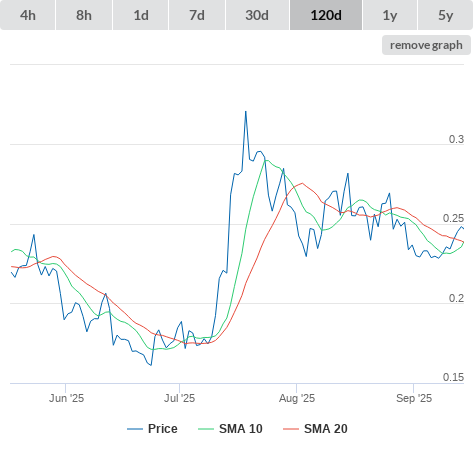The height and width of the screenshot is (455, 474).
Task: Select the Aug '25 axis tick label
Action: pyautogui.click(x=297, y=398)
